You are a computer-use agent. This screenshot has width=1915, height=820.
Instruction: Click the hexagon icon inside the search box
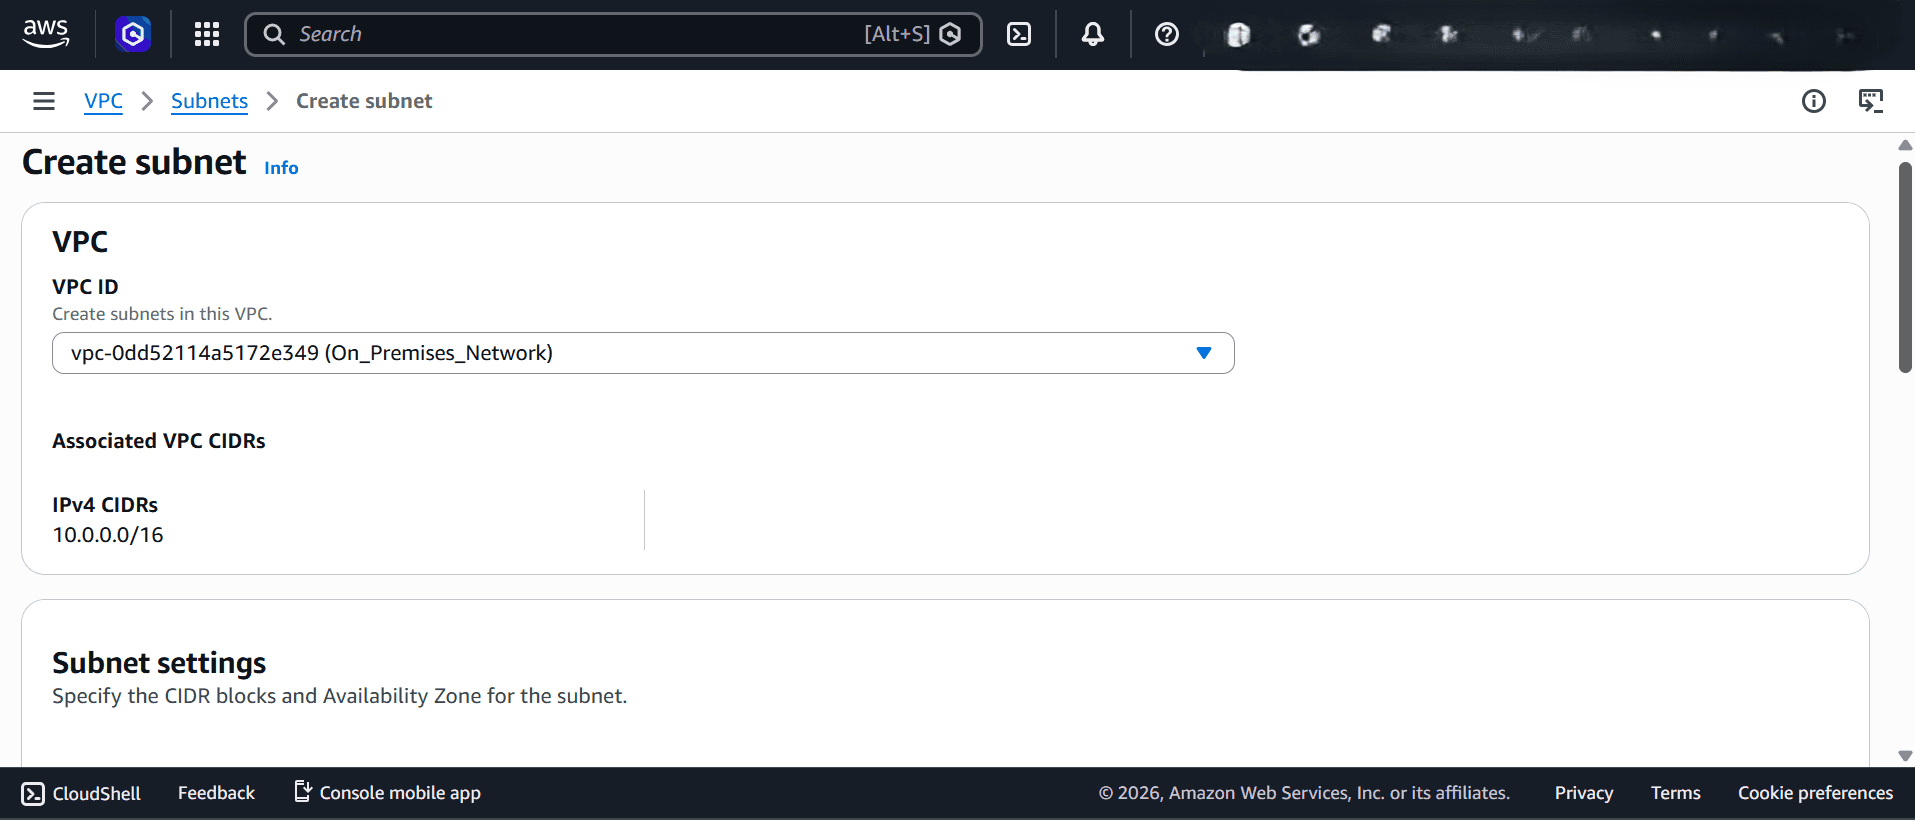[x=951, y=34]
